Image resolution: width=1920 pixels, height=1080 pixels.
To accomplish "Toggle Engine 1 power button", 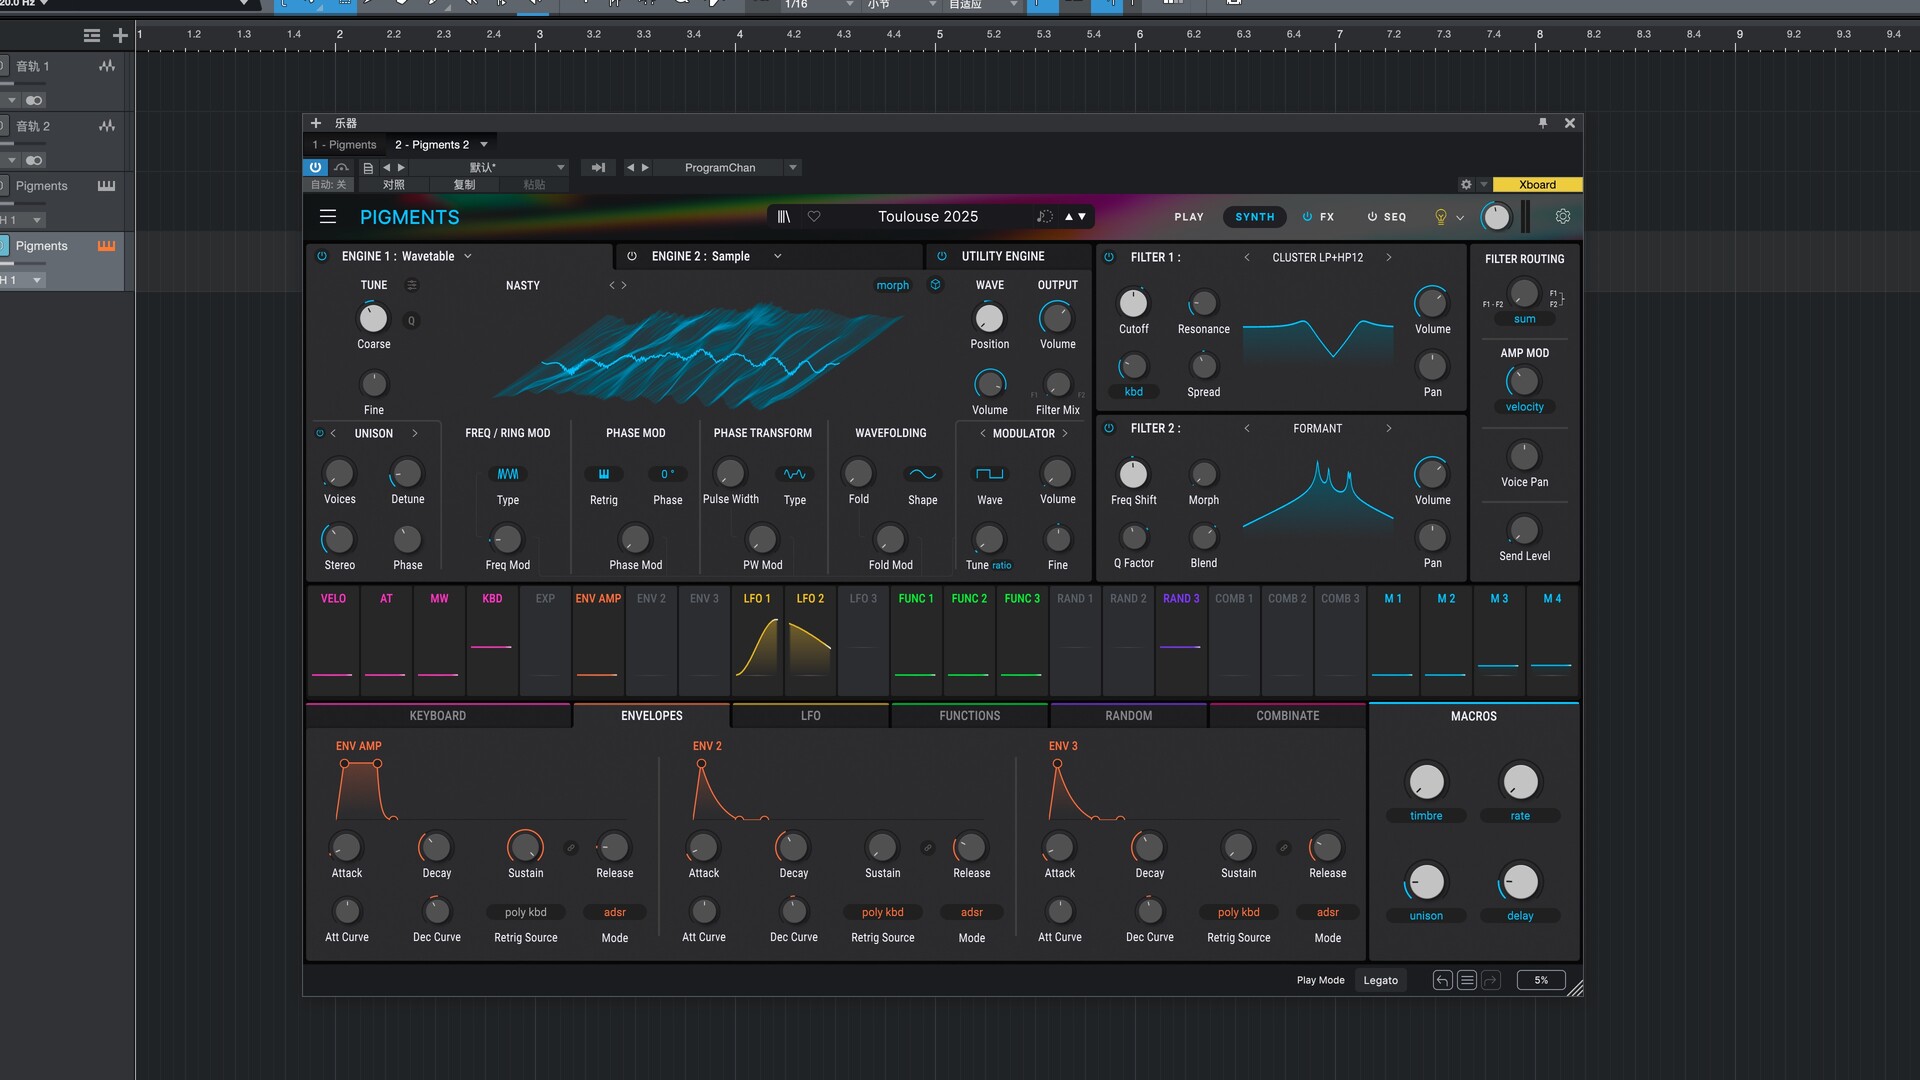I will click(322, 256).
